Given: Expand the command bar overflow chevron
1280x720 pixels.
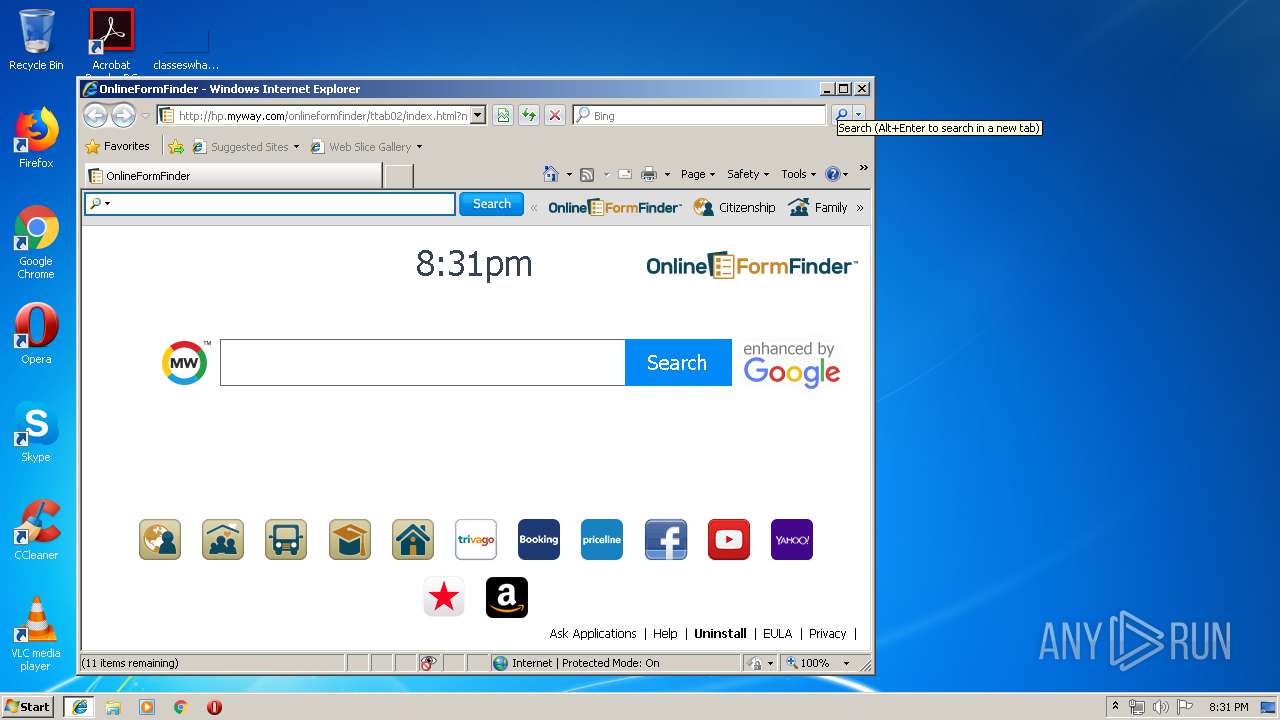Looking at the screenshot, I should 863,168.
